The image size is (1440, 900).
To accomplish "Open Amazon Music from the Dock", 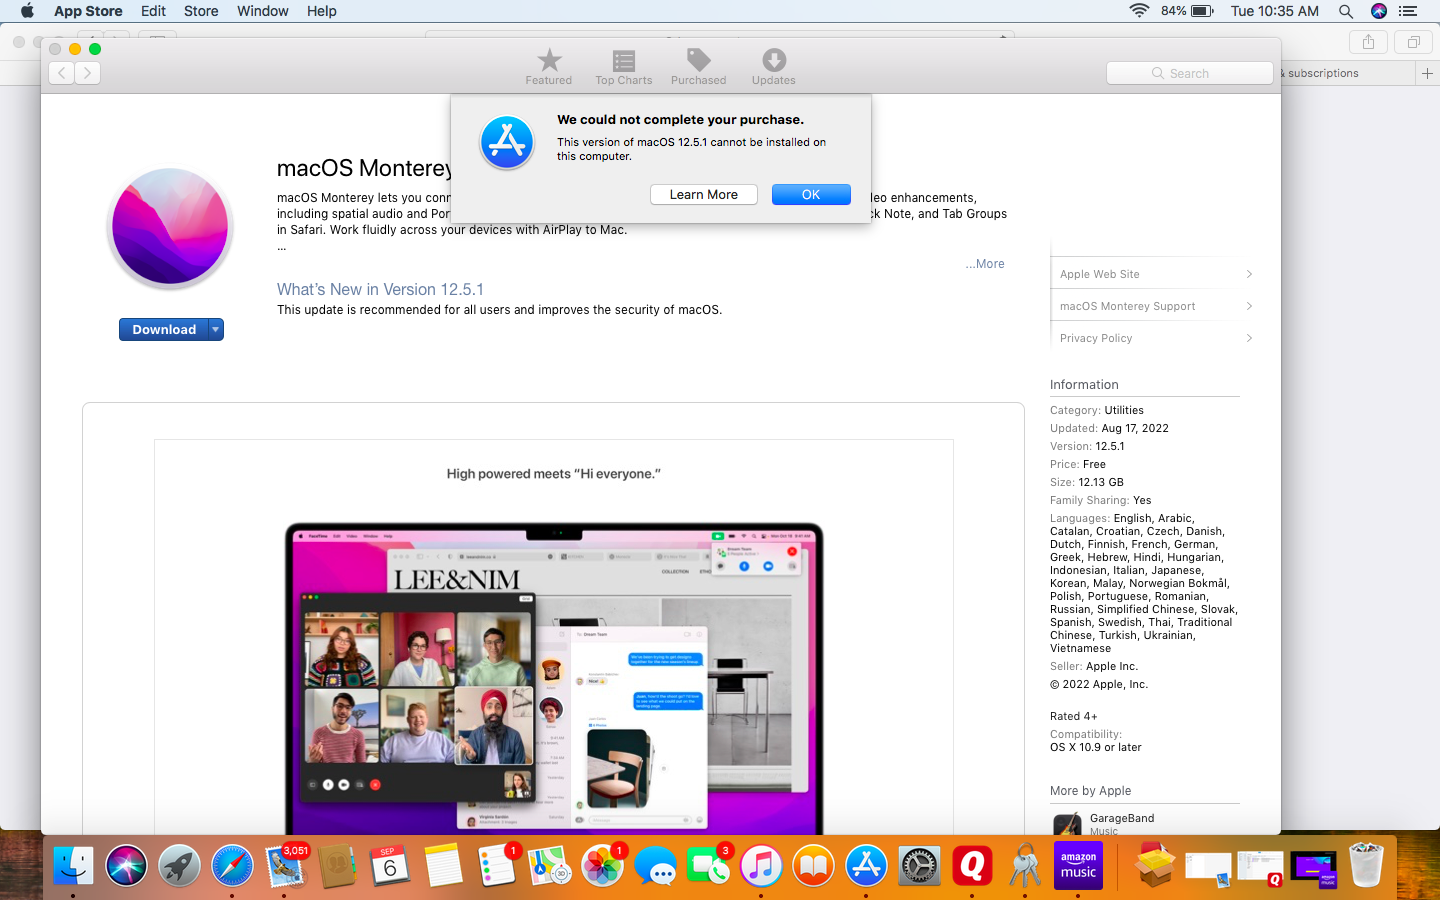I will click(1078, 866).
